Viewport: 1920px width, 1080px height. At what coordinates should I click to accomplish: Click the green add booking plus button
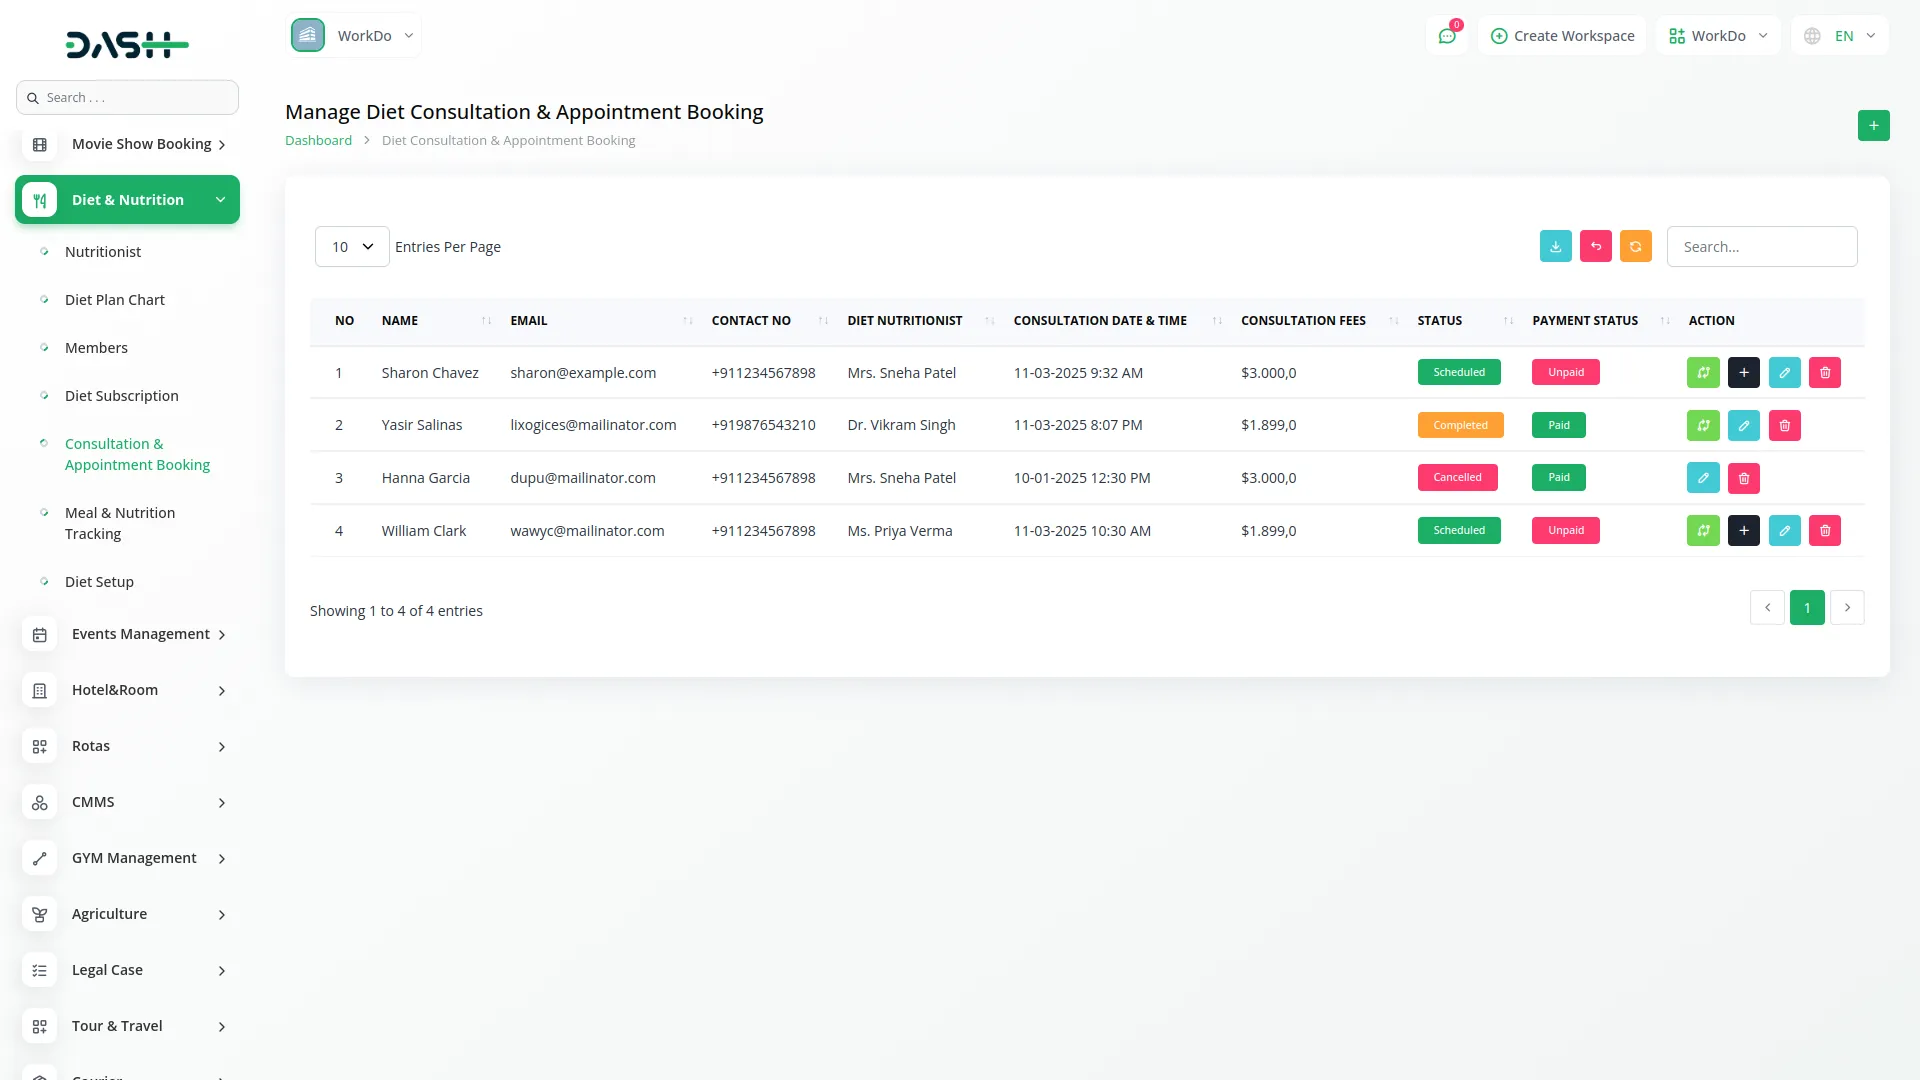coord(1873,126)
